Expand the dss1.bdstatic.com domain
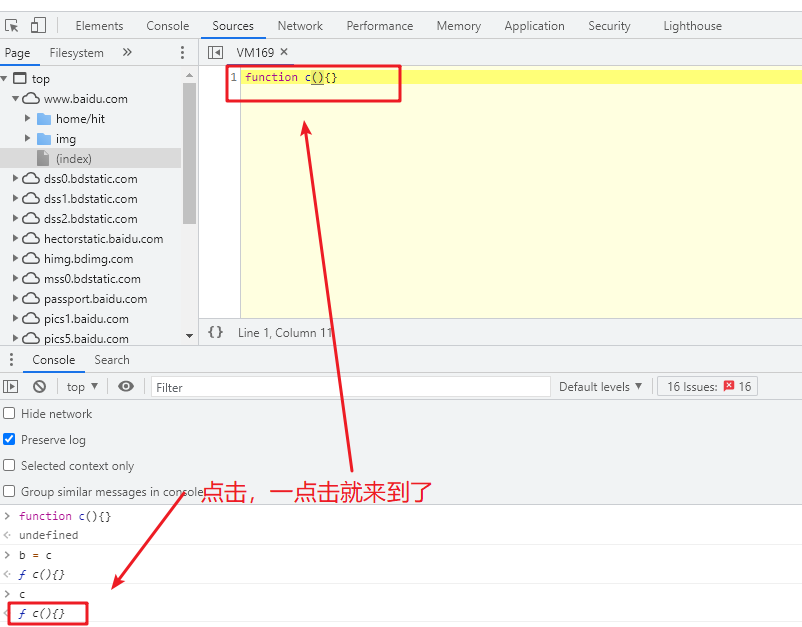 pyautogui.click(x=15, y=198)
